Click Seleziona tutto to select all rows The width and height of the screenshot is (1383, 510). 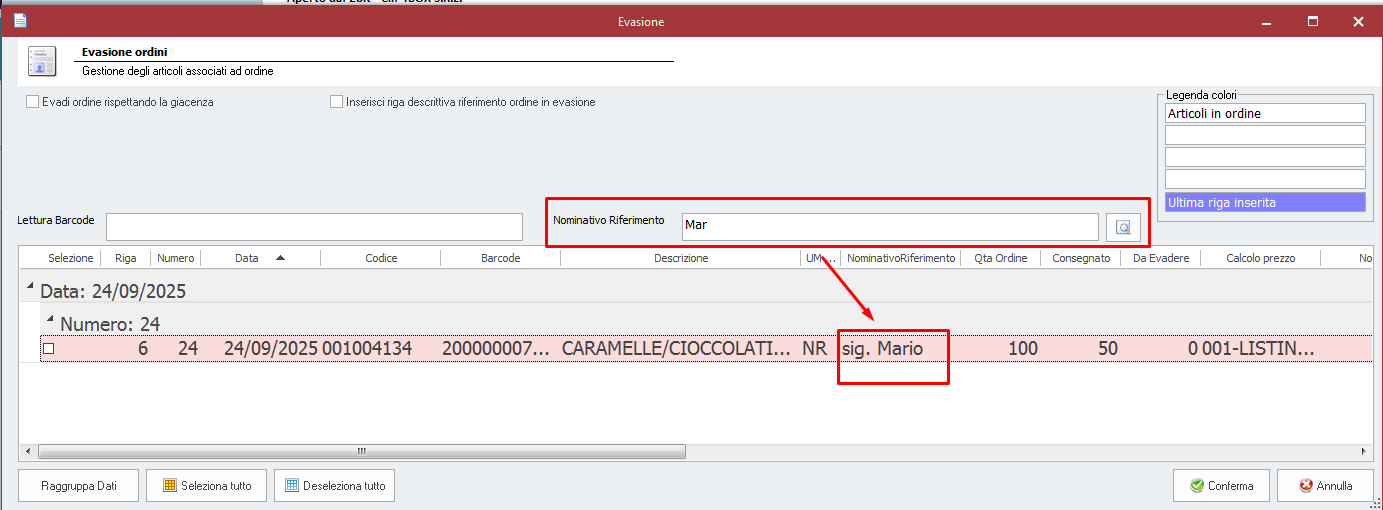tap(206, 486)
